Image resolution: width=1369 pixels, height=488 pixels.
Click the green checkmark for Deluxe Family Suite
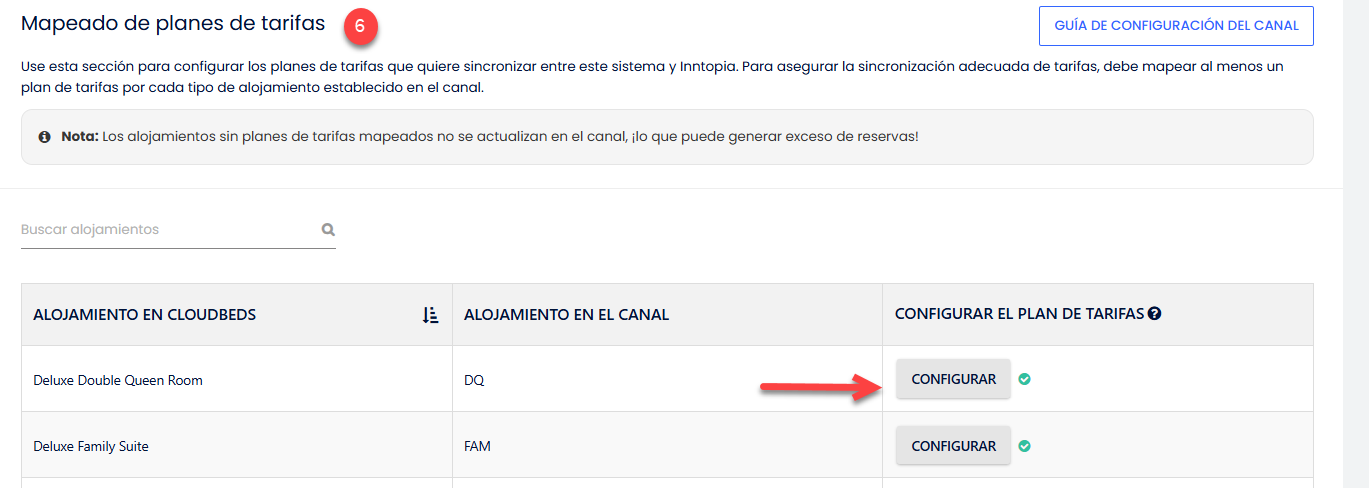pyautogui.click(x=1025, y=446)
